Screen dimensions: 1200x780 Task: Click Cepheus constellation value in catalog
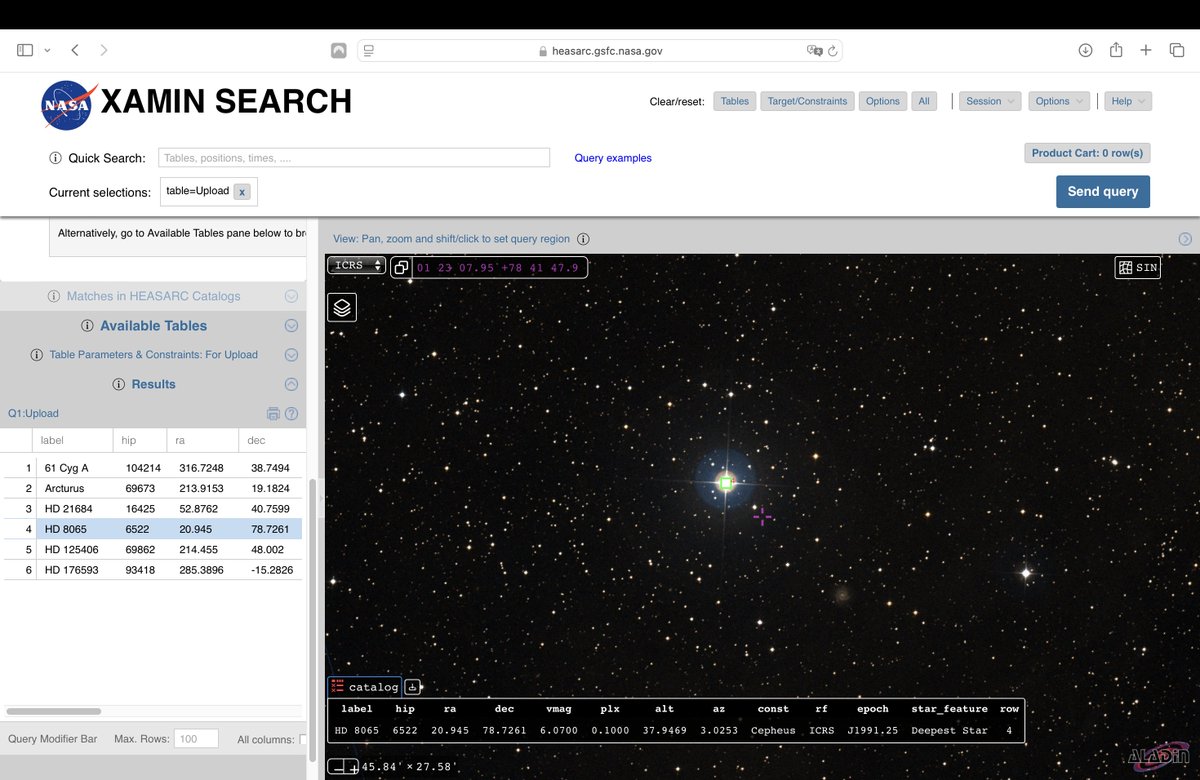coord(773,730)
